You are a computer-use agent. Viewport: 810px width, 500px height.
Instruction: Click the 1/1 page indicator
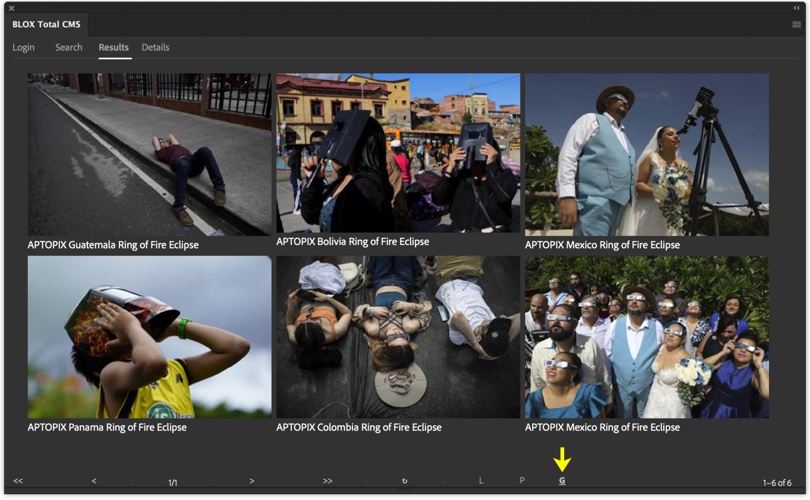tap(173, 482)
